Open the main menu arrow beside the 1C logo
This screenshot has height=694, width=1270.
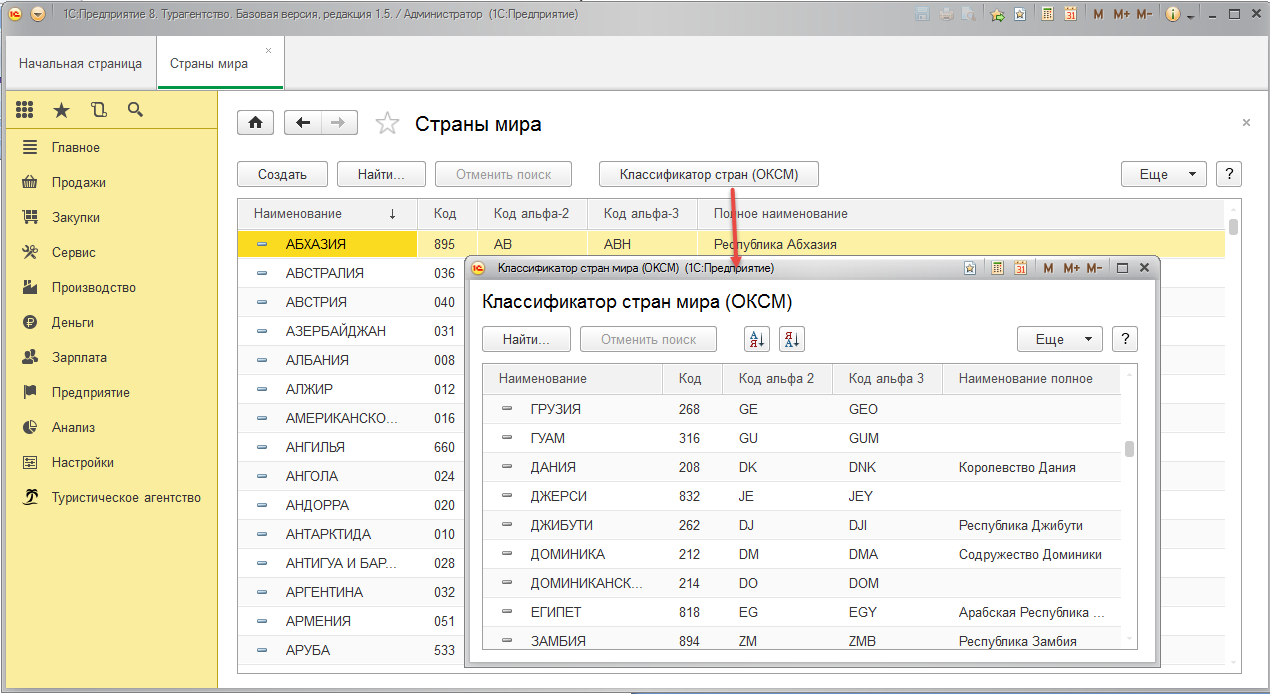(38, 15)
